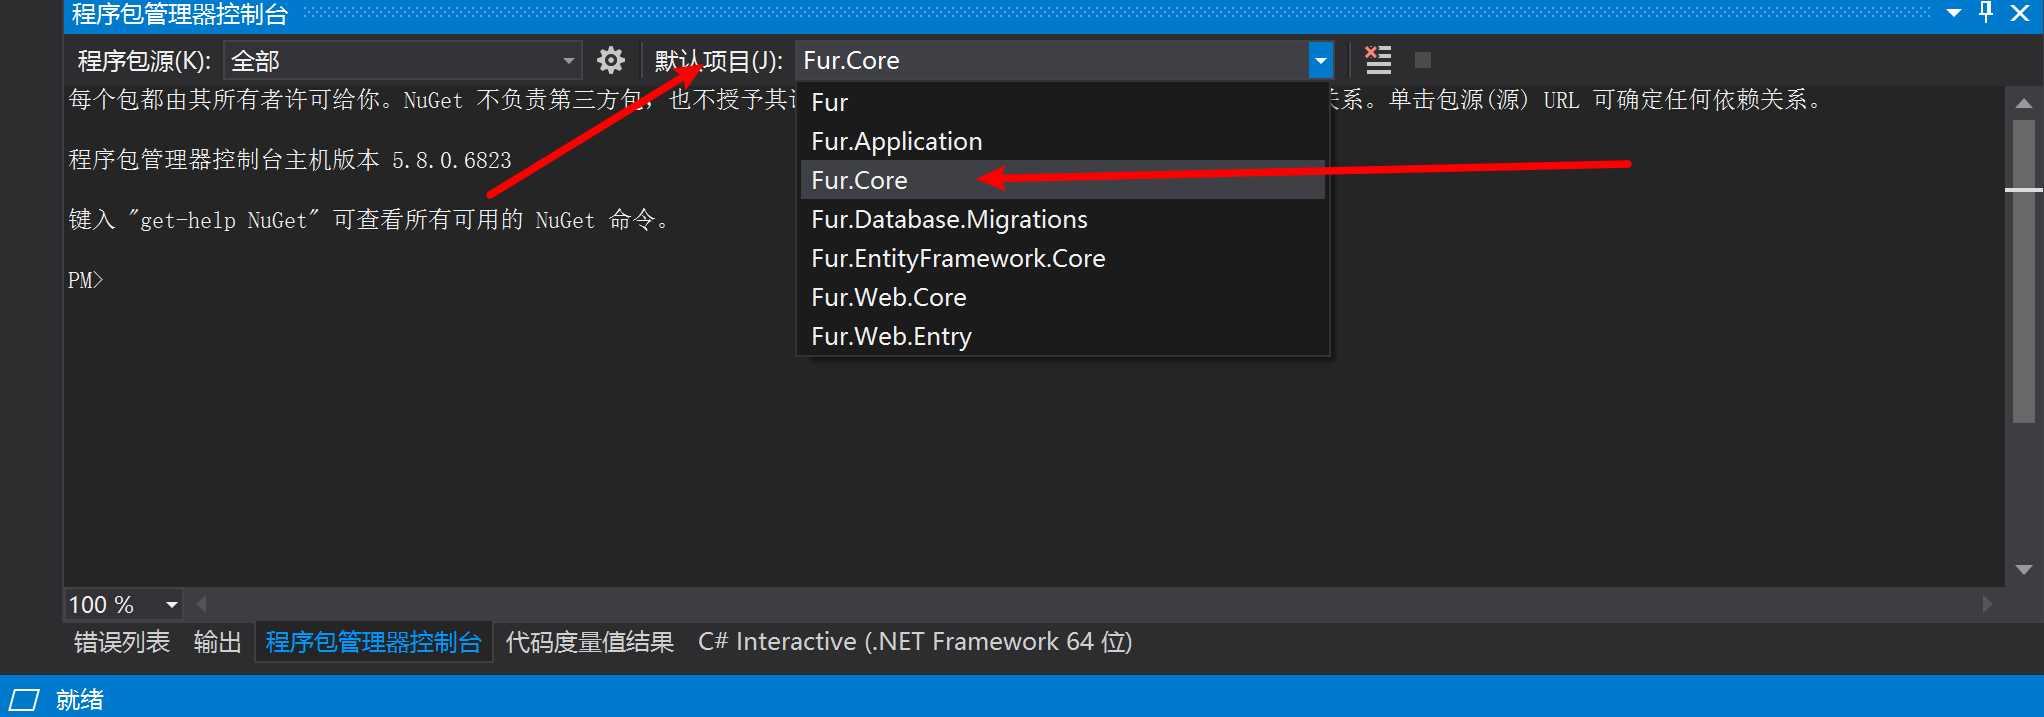Switch to the 错误列表 tab
2044x717 pixels.
pyautogui.click(x=122, y=642)
